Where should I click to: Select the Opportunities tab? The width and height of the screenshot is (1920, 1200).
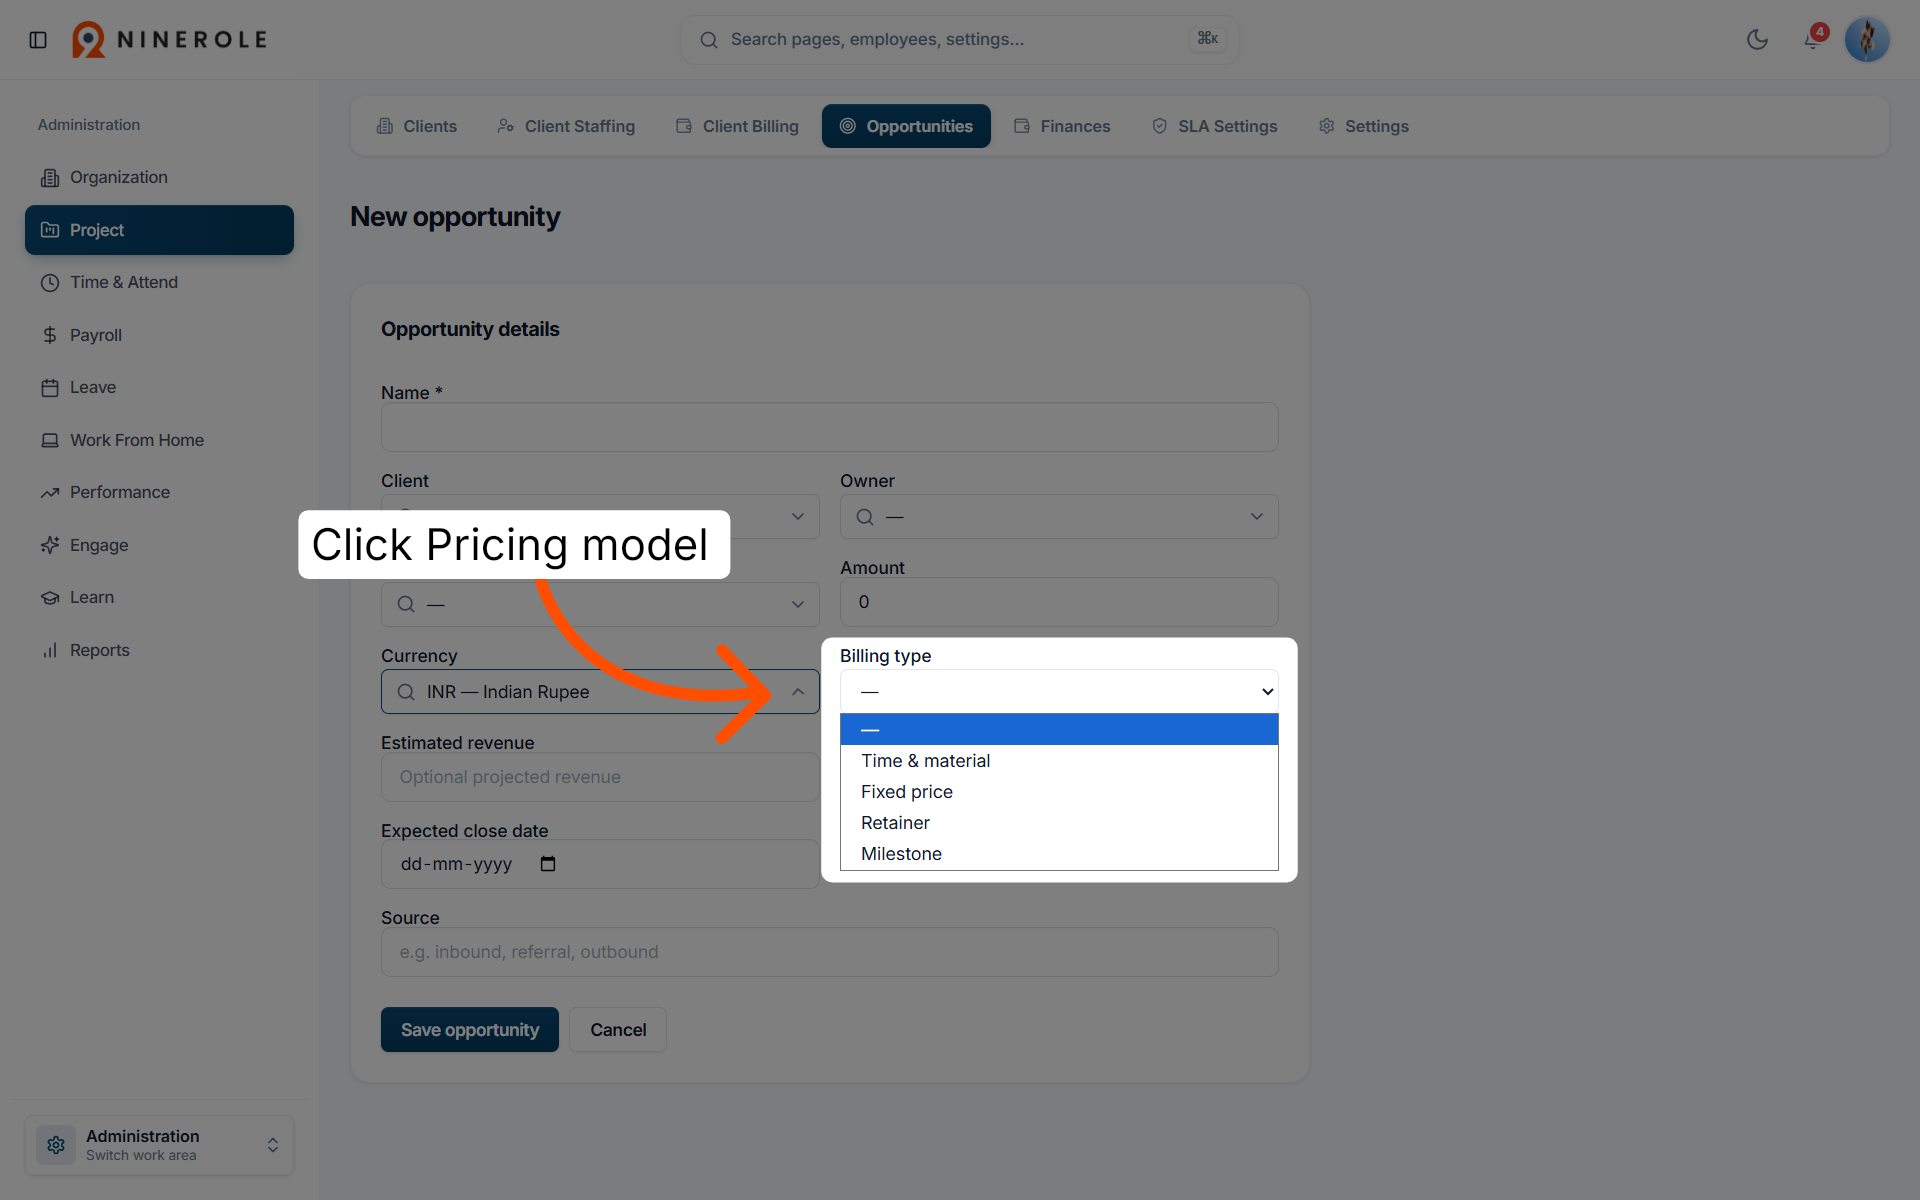click(906, 126)
